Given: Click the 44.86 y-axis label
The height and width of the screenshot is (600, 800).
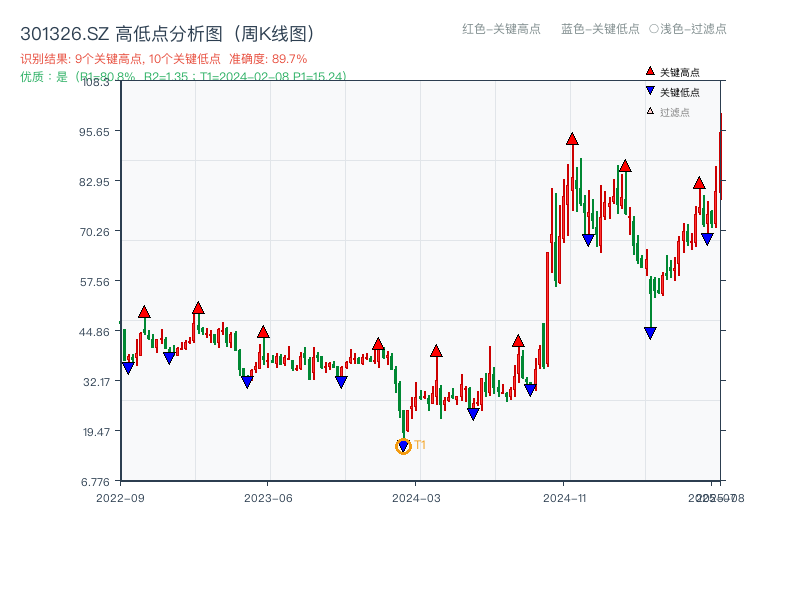Looking at the screenshot, I should tap(94, 332).
